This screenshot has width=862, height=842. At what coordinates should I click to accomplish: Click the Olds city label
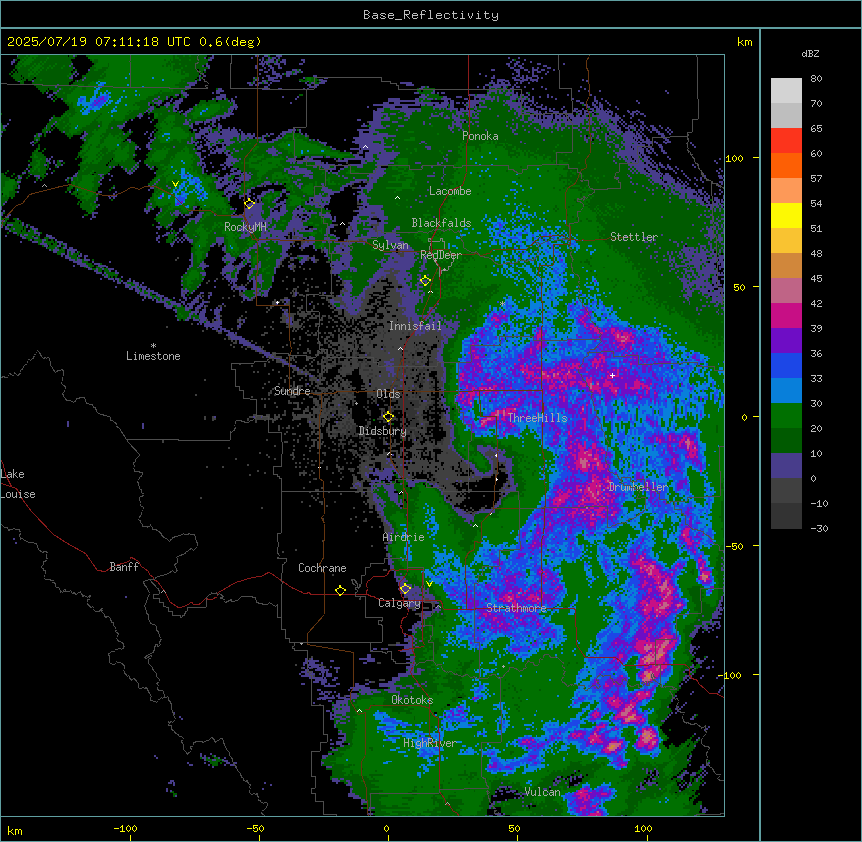coord(388,394)
